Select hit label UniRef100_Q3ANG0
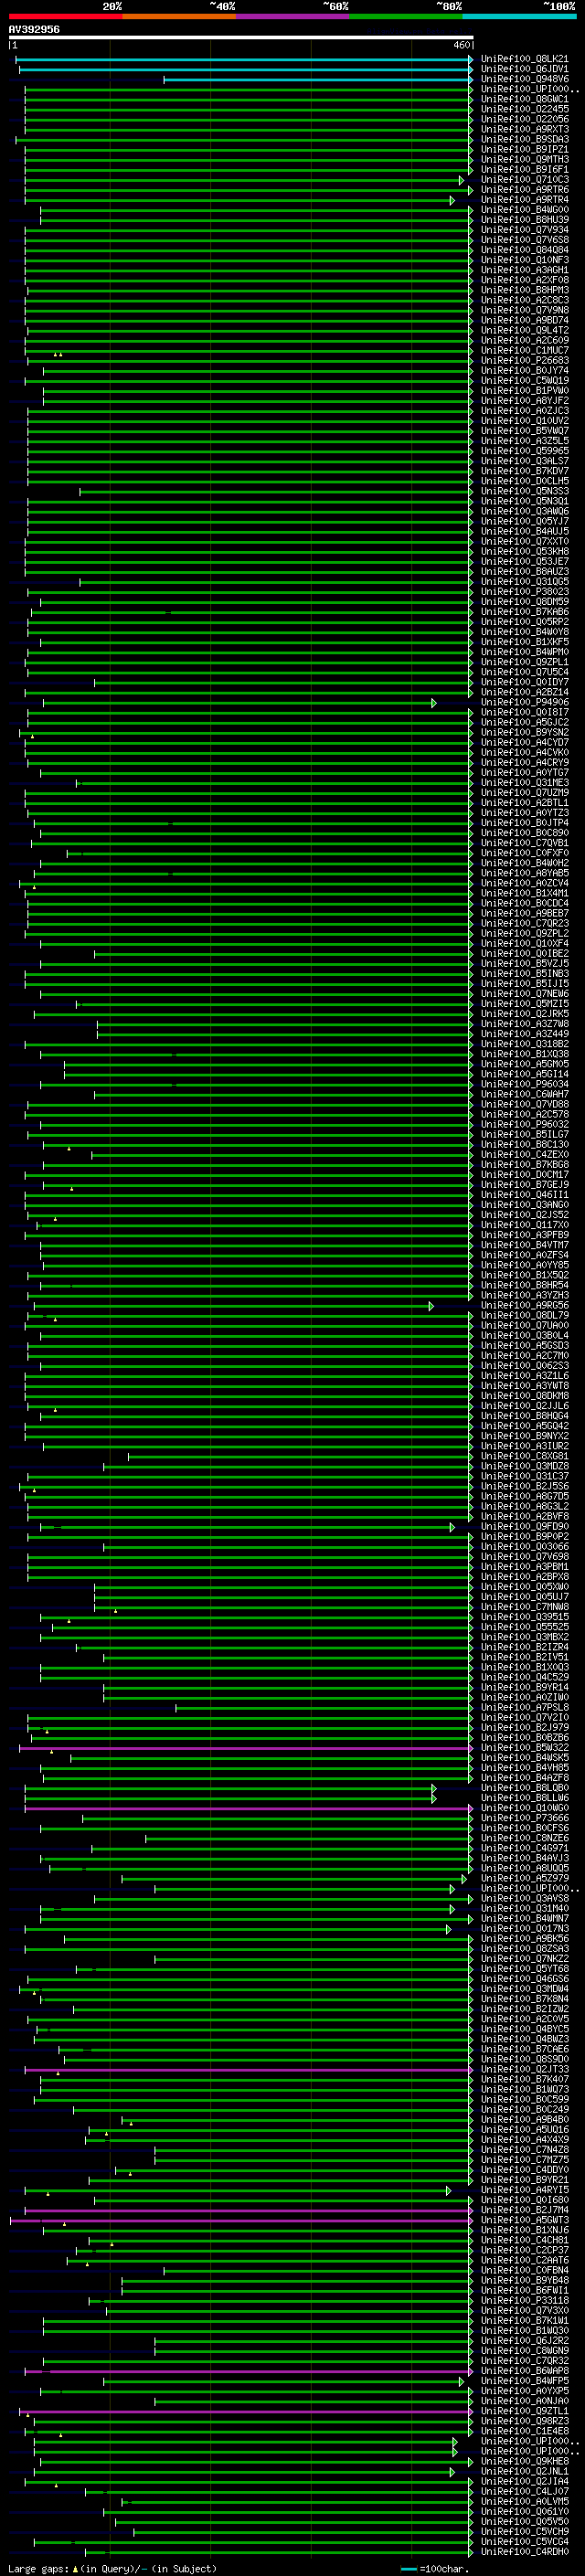 (525, 1205)
